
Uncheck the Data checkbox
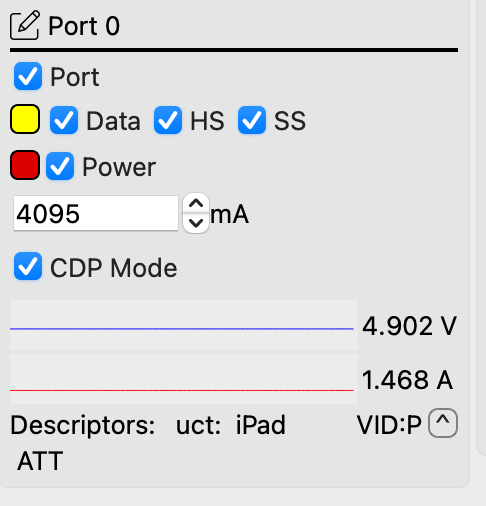click(64, 120)
